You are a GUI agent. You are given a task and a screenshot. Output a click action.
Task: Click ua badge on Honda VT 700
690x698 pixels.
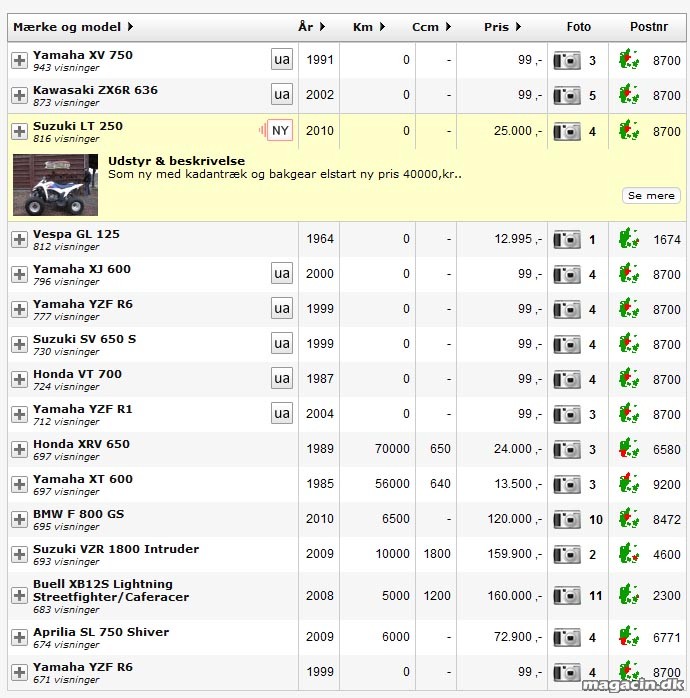click(x=282, y=378)
